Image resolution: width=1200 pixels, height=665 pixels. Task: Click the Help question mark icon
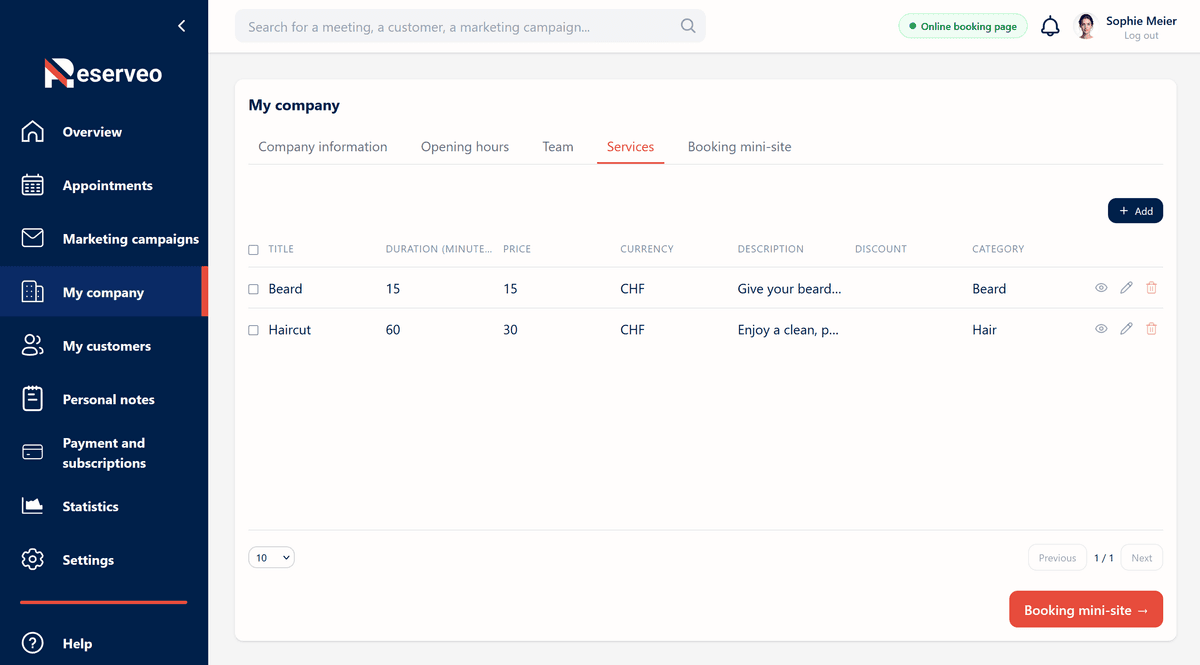33,643
